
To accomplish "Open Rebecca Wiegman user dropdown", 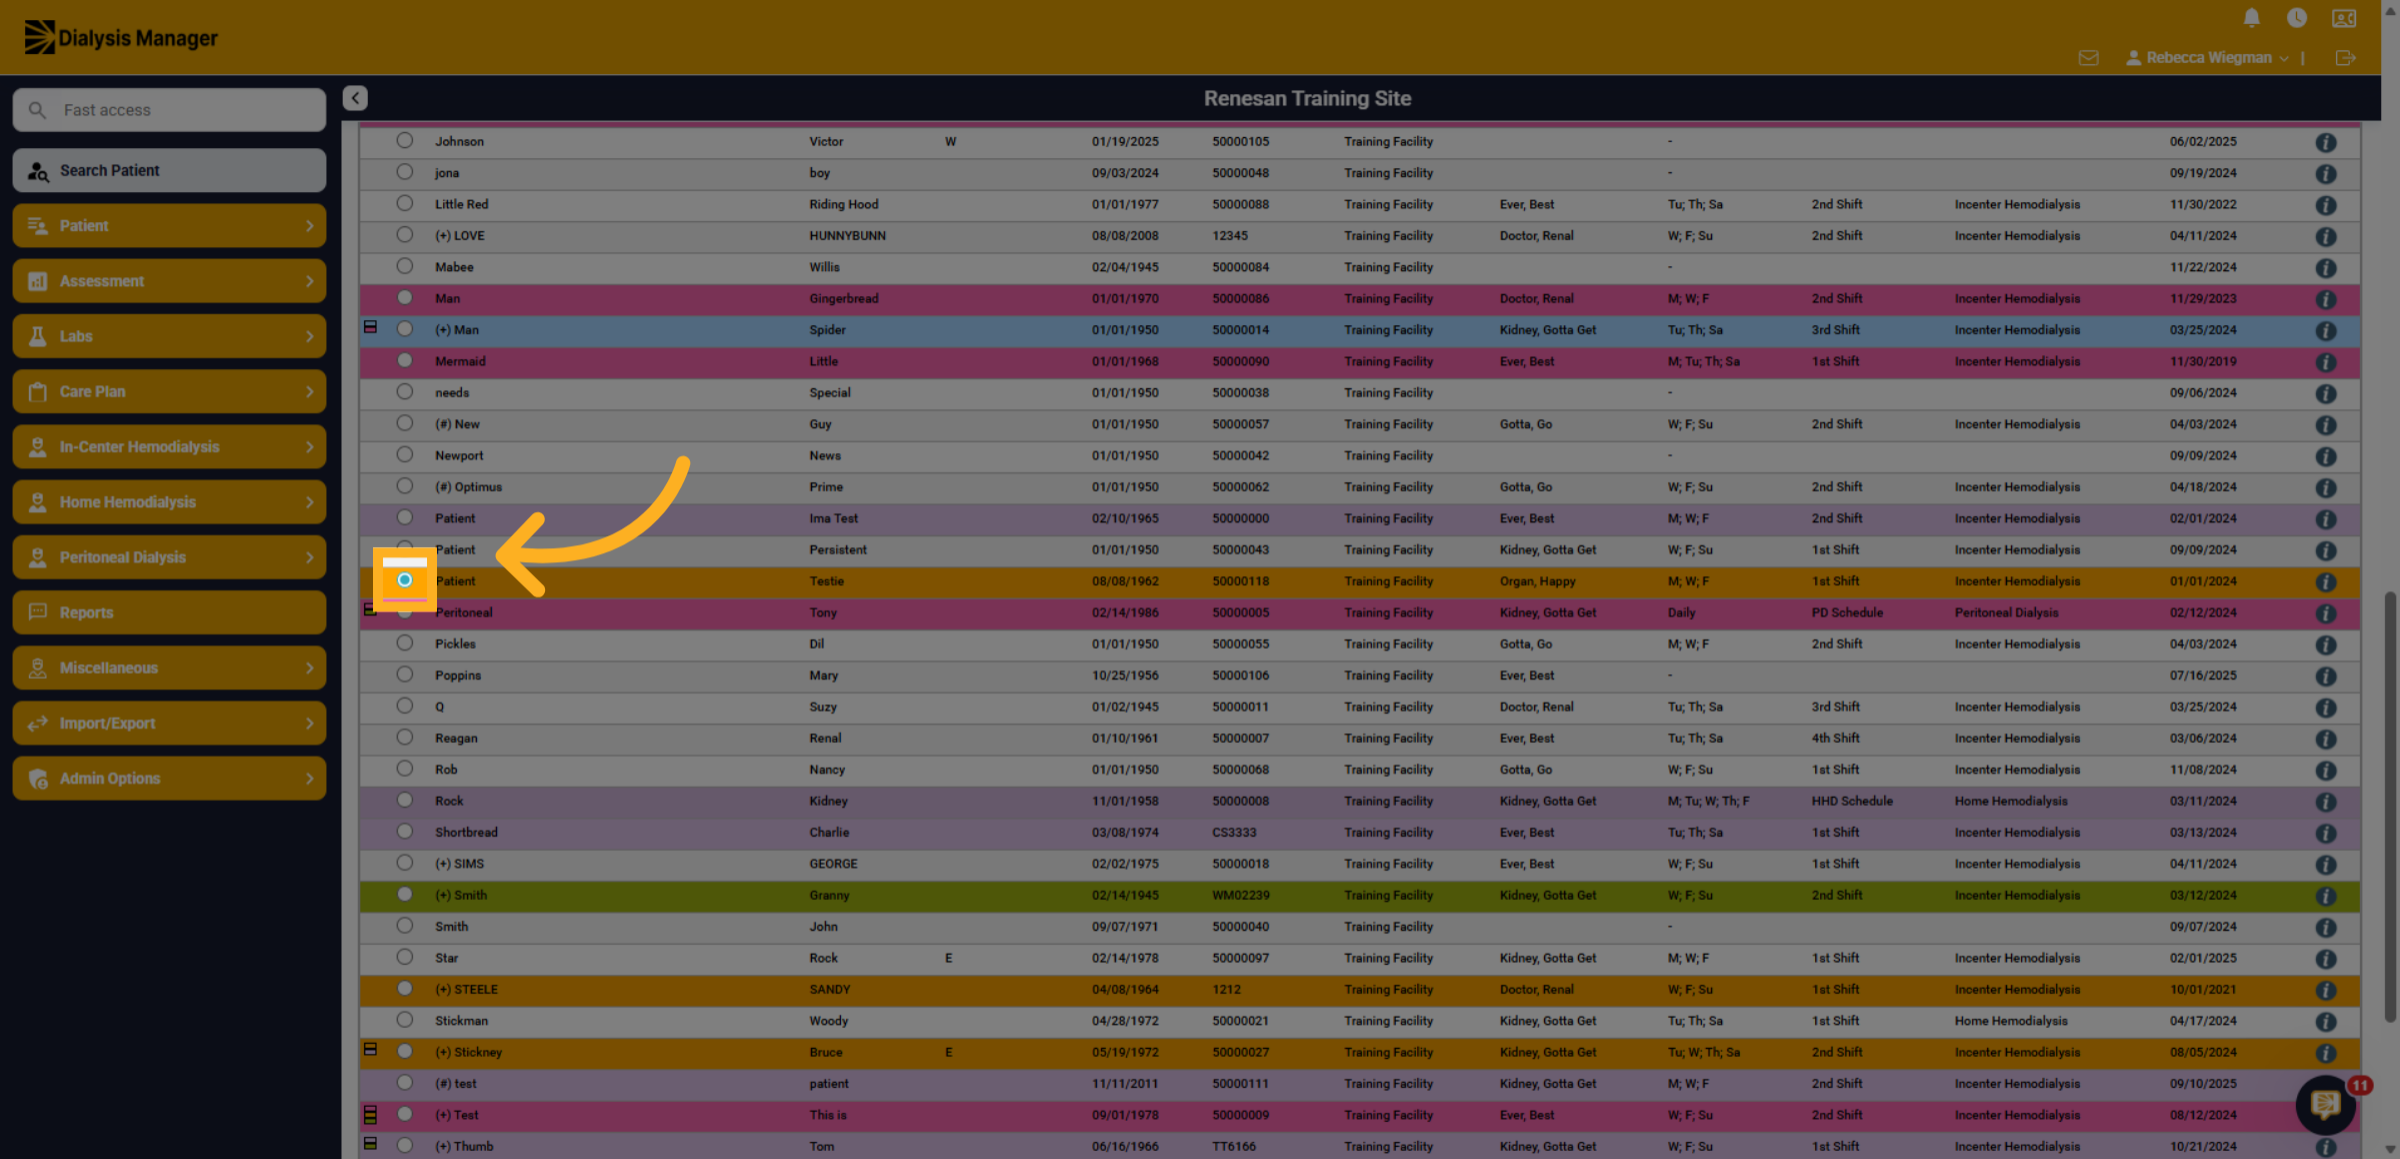I will pos(2208,58).
